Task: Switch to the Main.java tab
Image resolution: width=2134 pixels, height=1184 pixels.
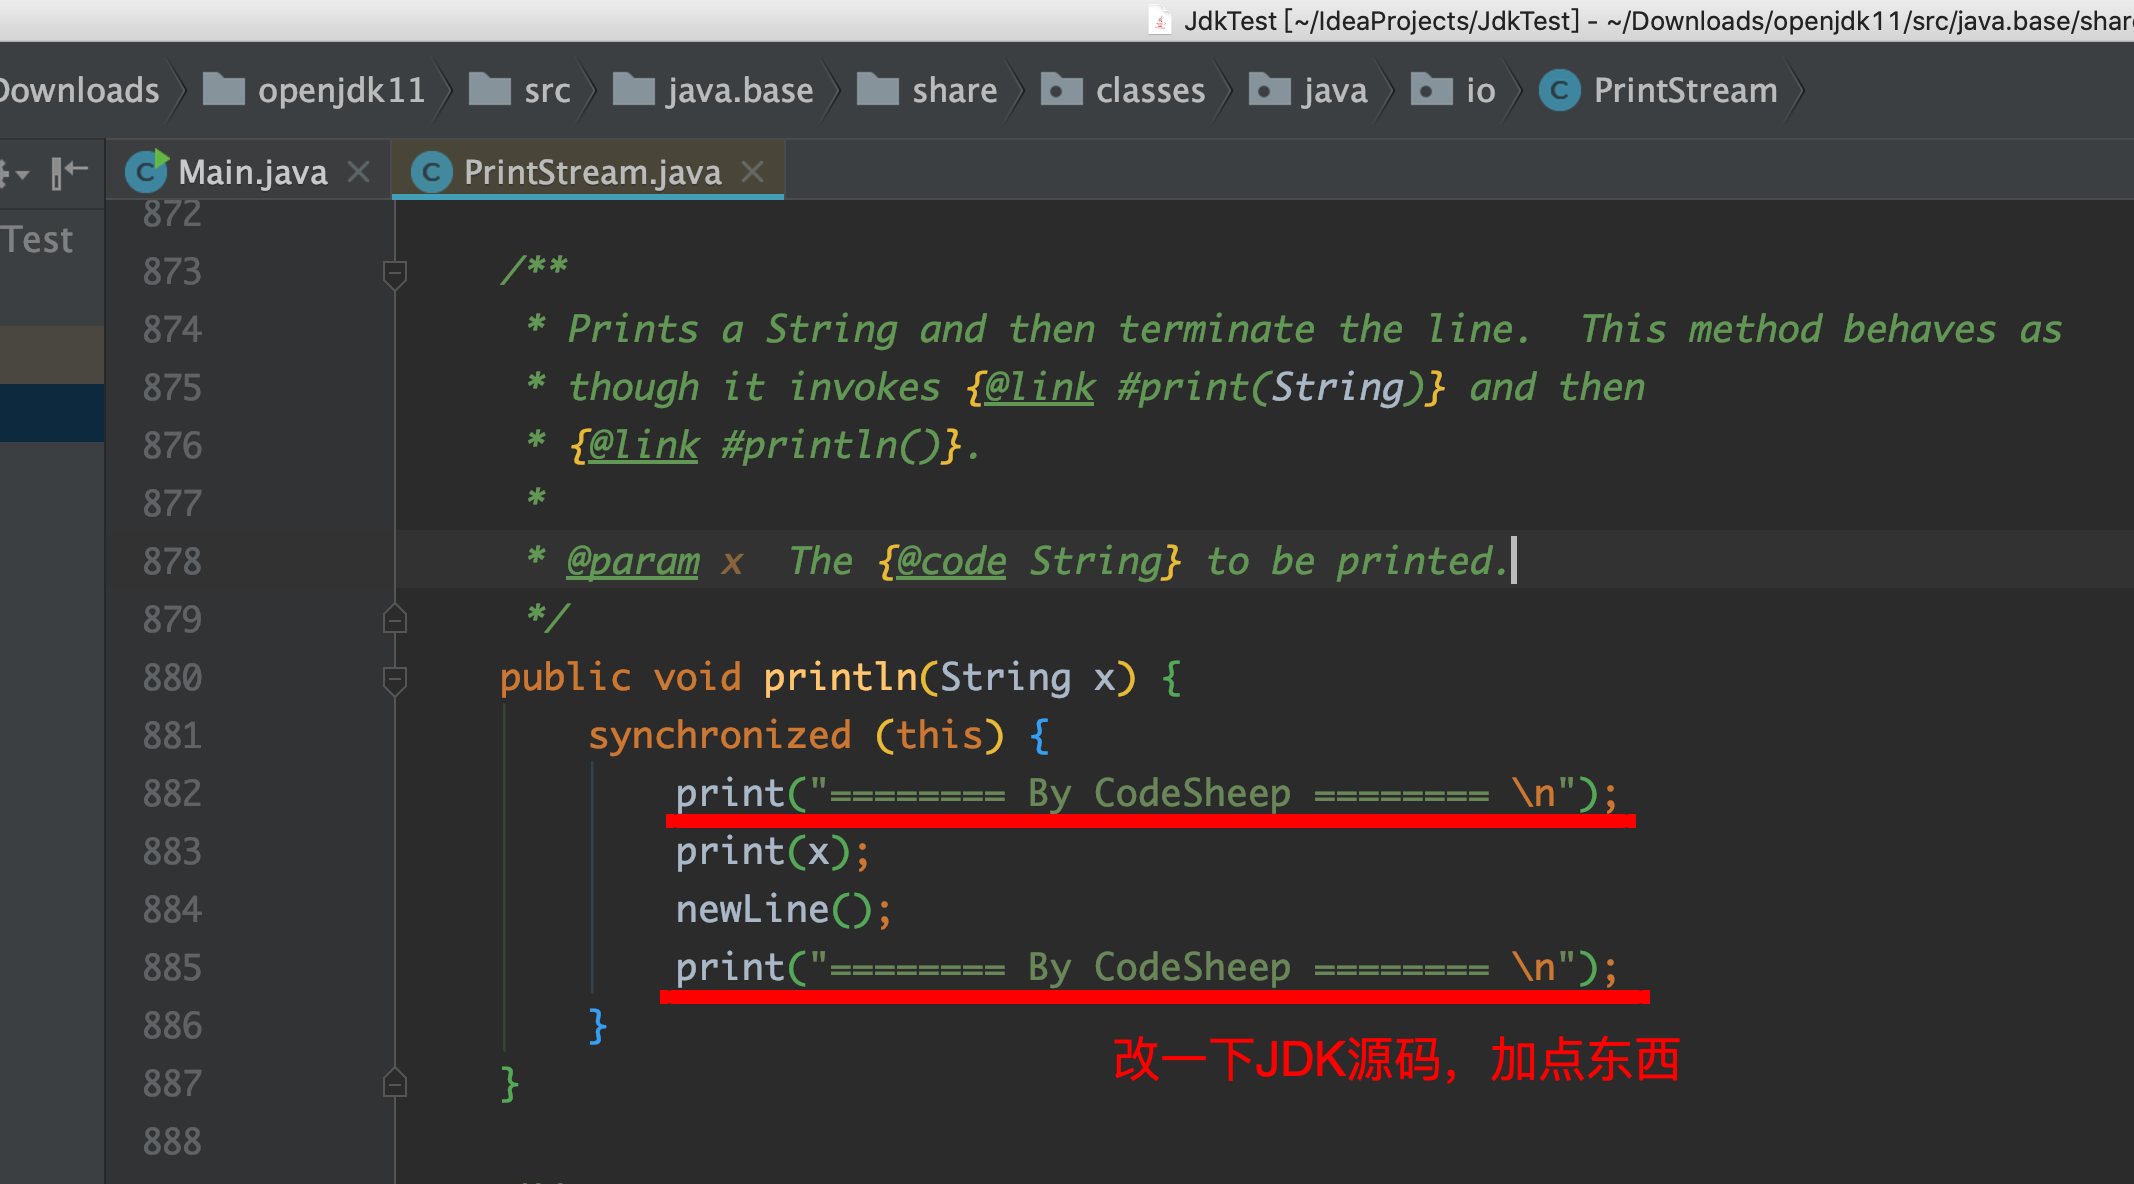Action: click(252, 172)
